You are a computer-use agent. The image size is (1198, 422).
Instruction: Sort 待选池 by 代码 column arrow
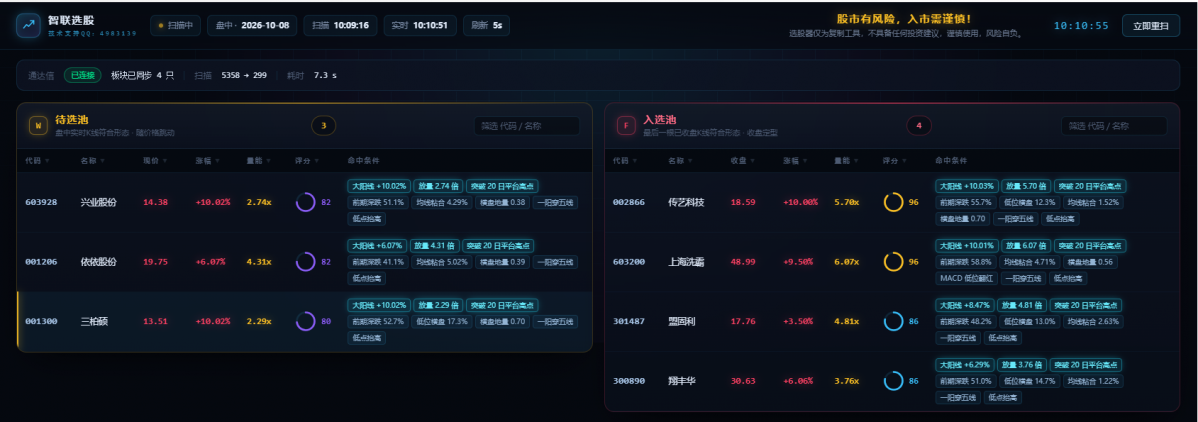[48, 161]
